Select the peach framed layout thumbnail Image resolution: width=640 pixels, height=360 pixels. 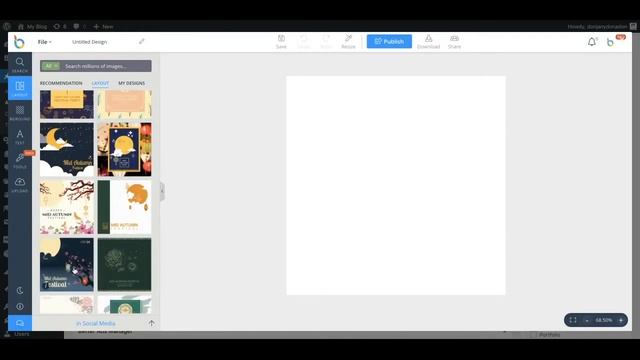pyautogui.click(x=124, y=104)
